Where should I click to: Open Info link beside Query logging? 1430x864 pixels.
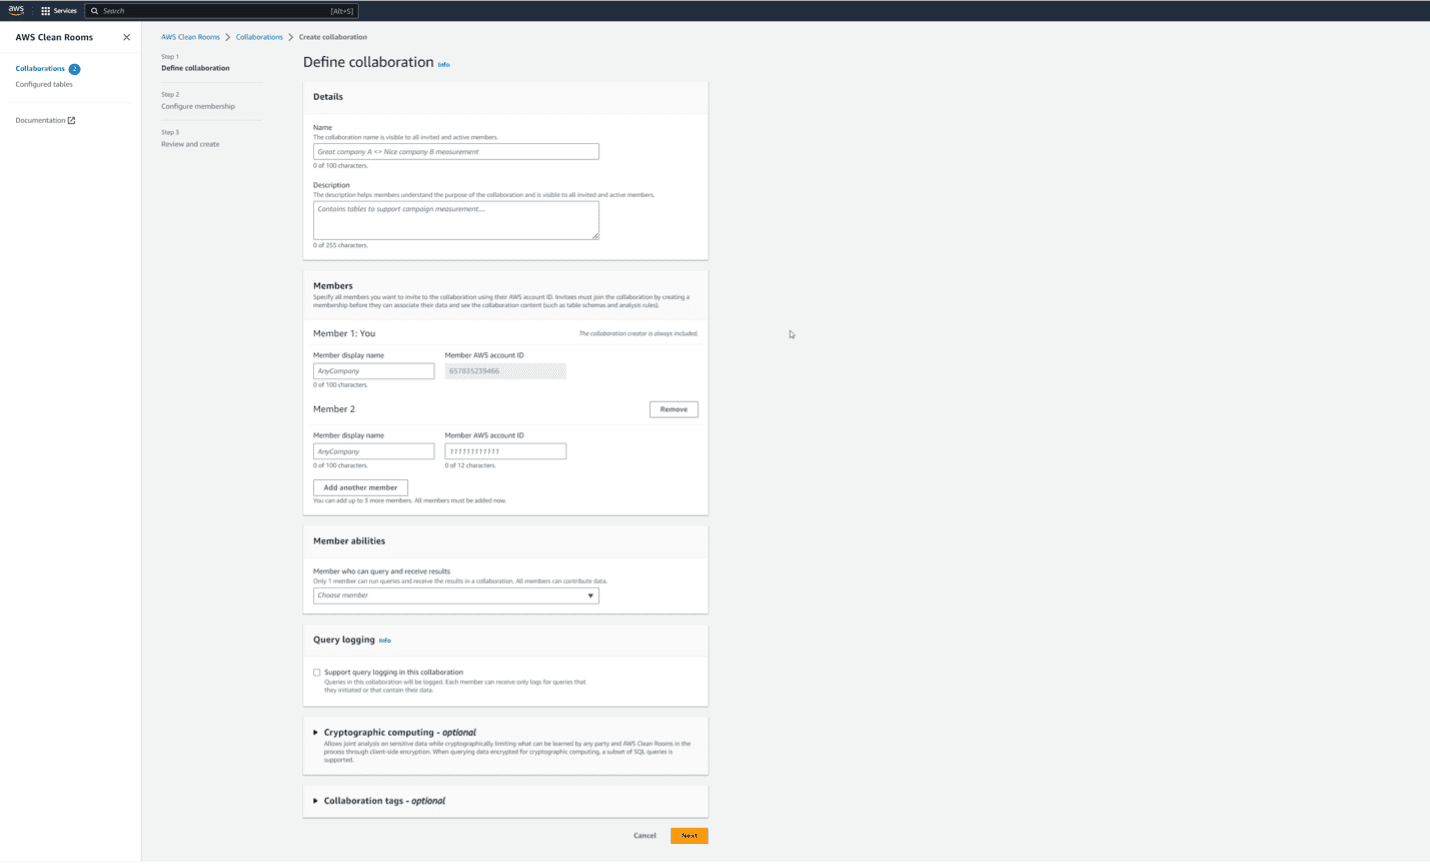coord(385,640)
